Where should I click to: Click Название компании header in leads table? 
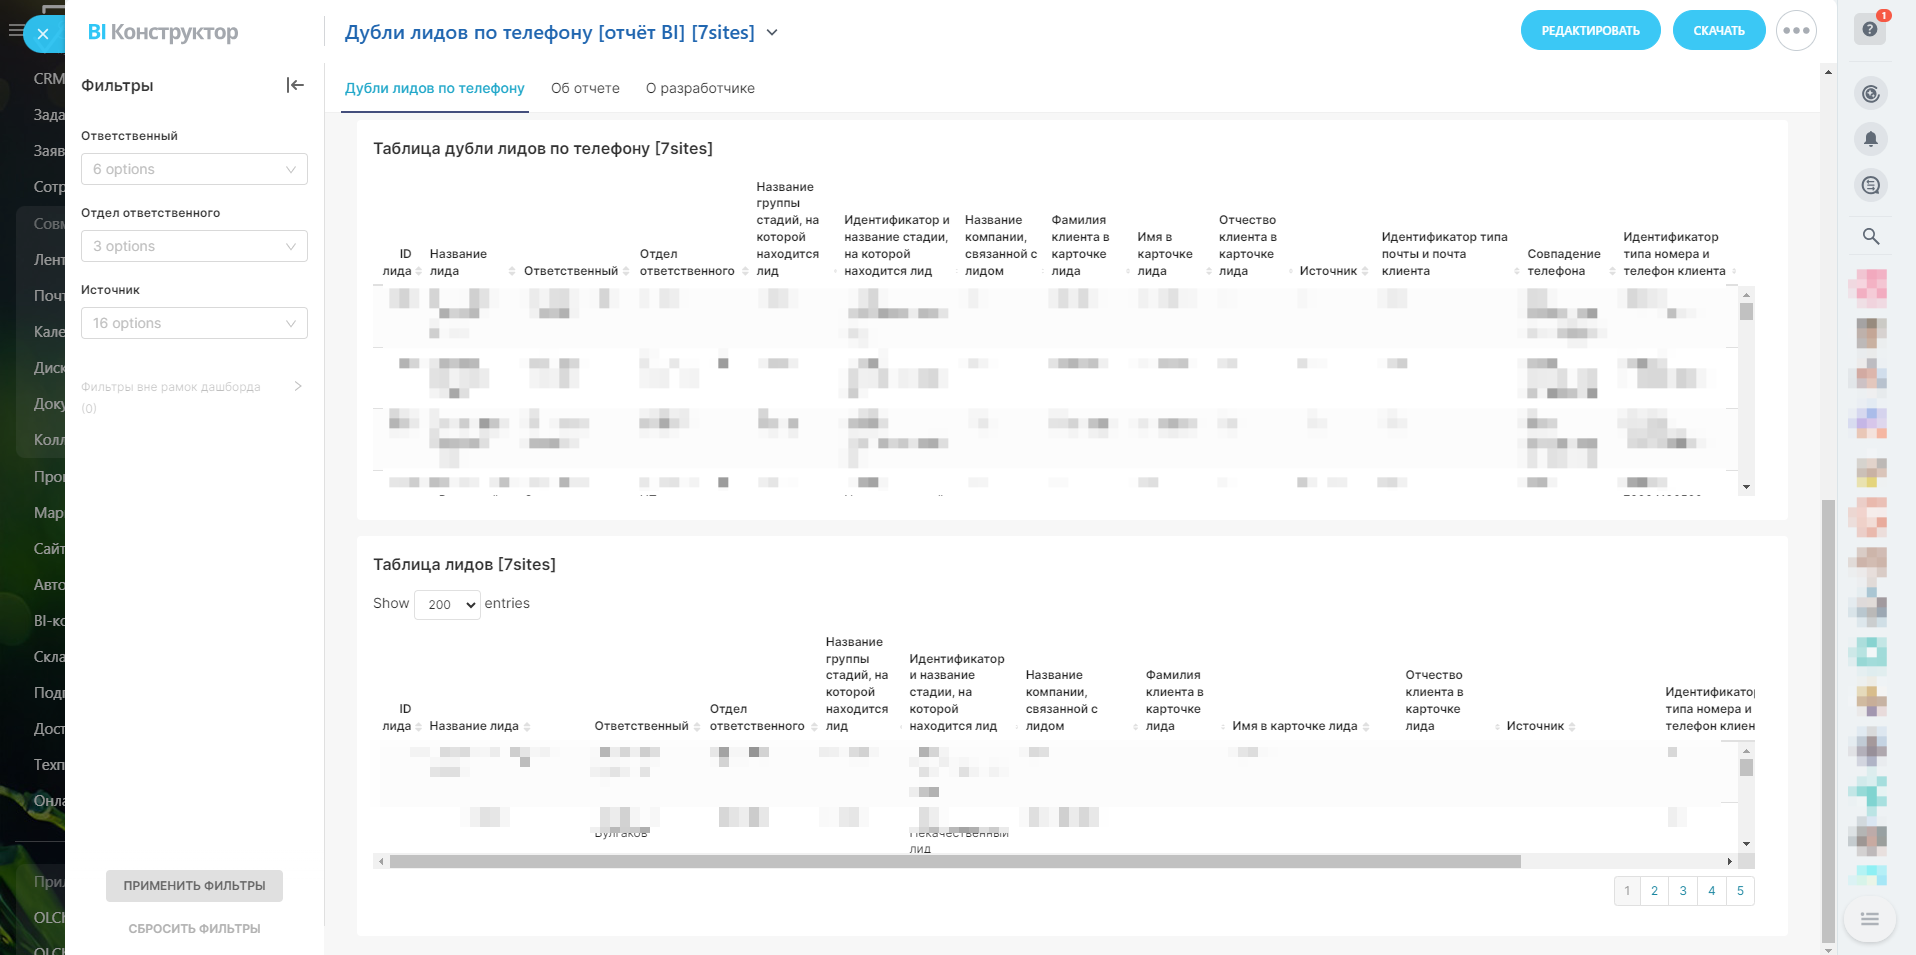pos(1062,700)
